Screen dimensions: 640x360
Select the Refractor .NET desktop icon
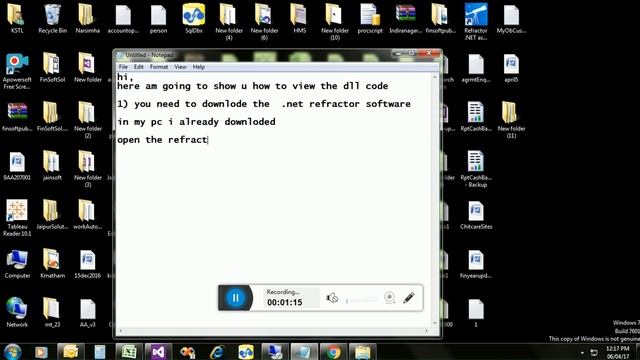point(476,22)
